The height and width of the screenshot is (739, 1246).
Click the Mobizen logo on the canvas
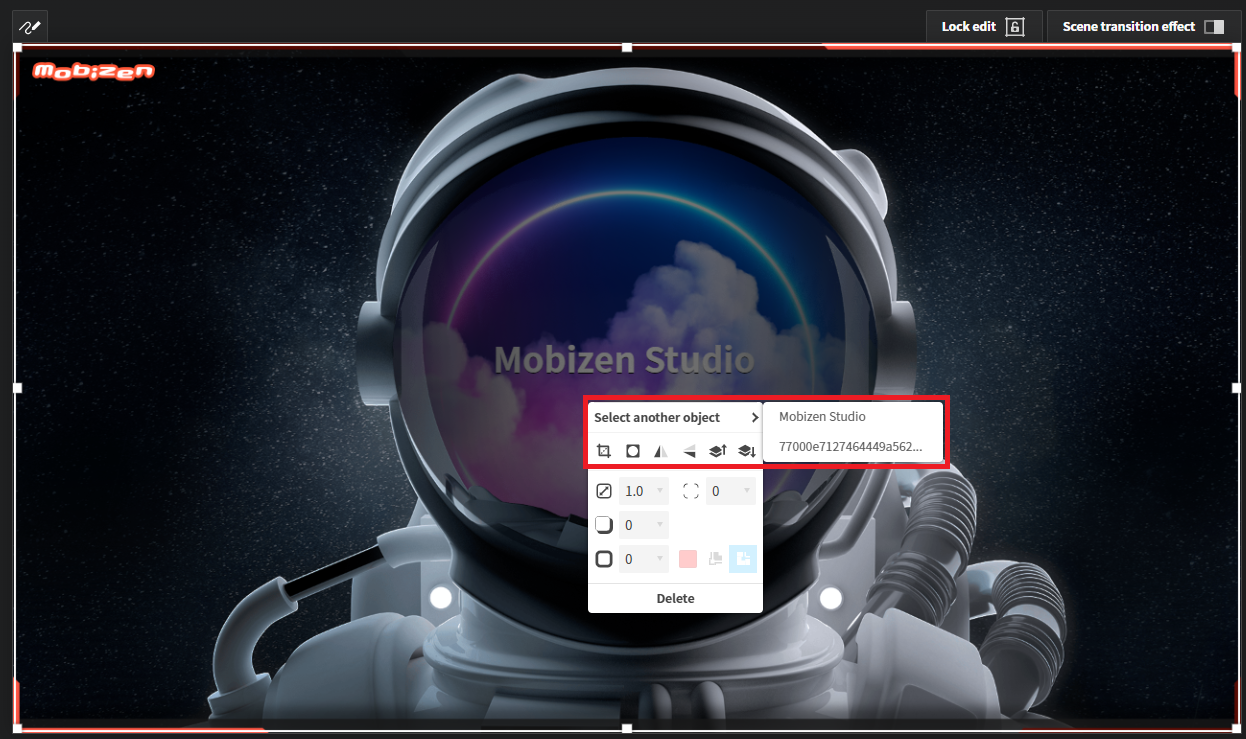pyautogui.click(x=94, y=71)
